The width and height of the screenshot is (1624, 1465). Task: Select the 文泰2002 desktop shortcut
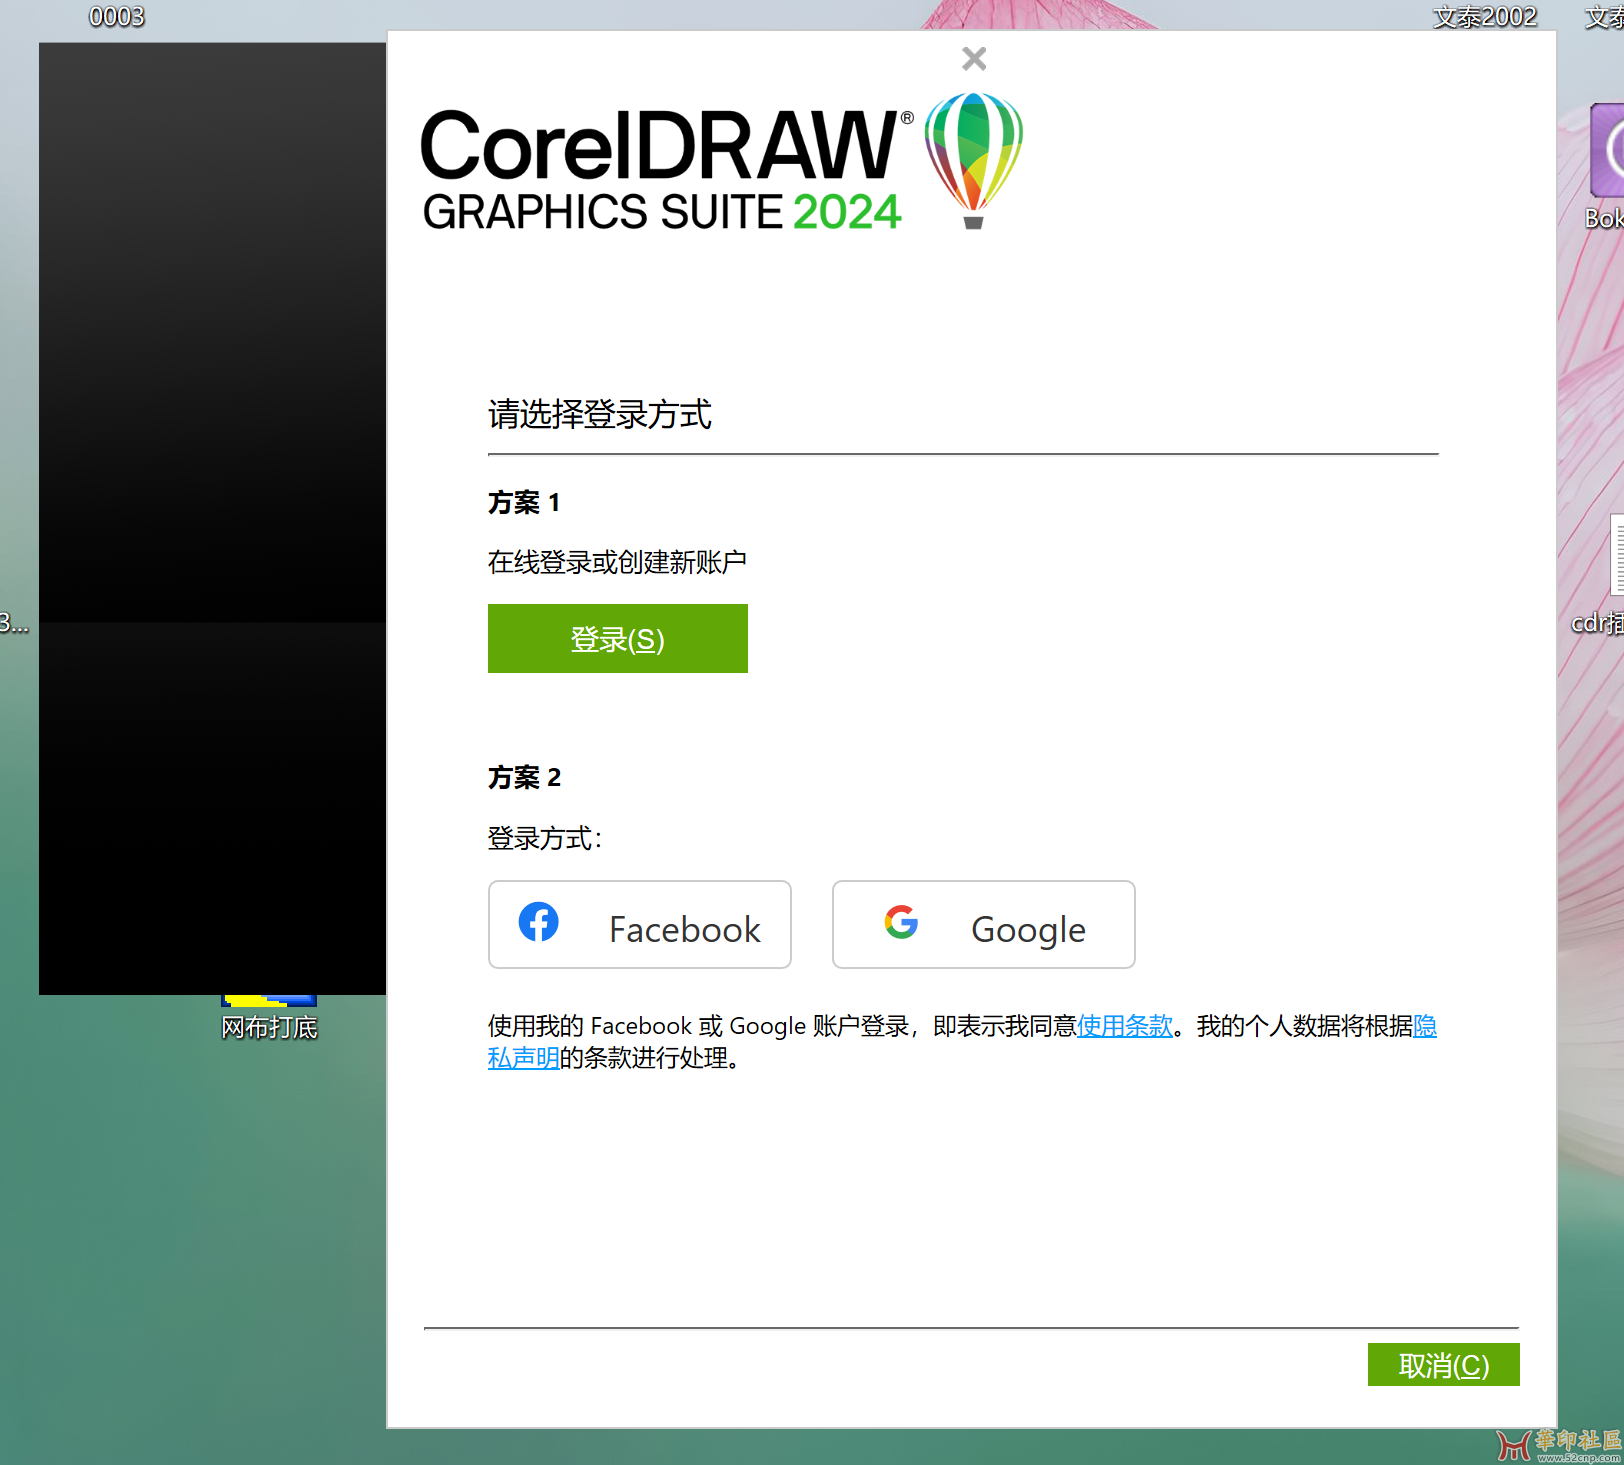click(1484, 16)
